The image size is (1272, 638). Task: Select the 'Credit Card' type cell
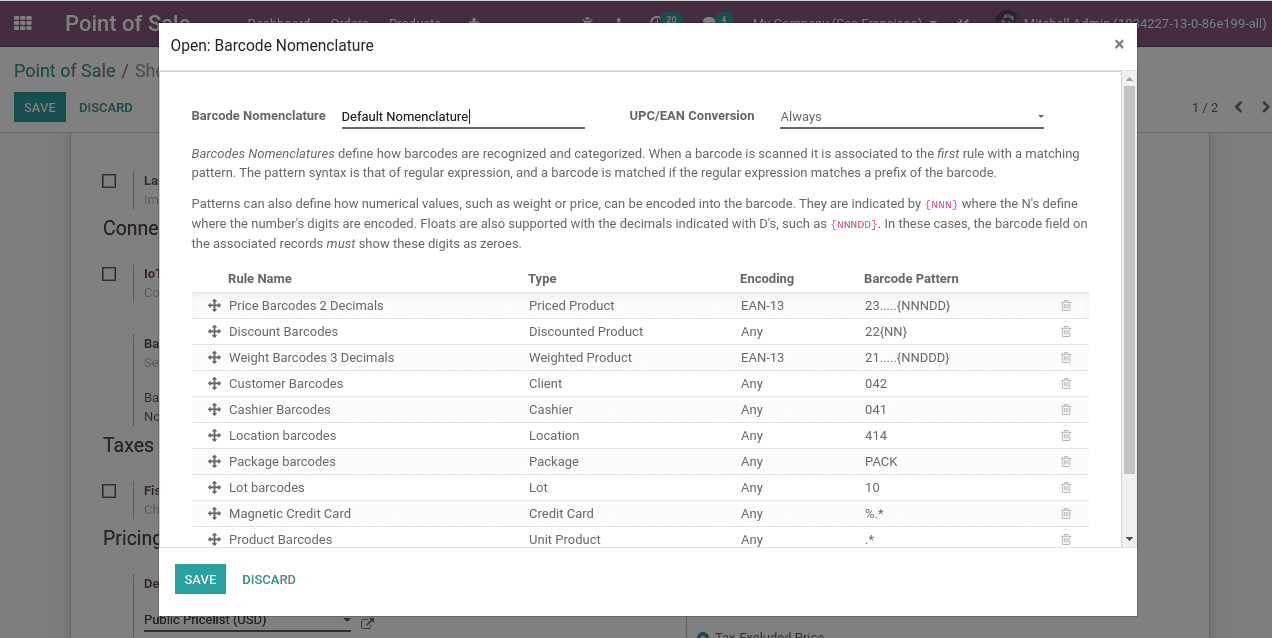click(x=561, y=514)
